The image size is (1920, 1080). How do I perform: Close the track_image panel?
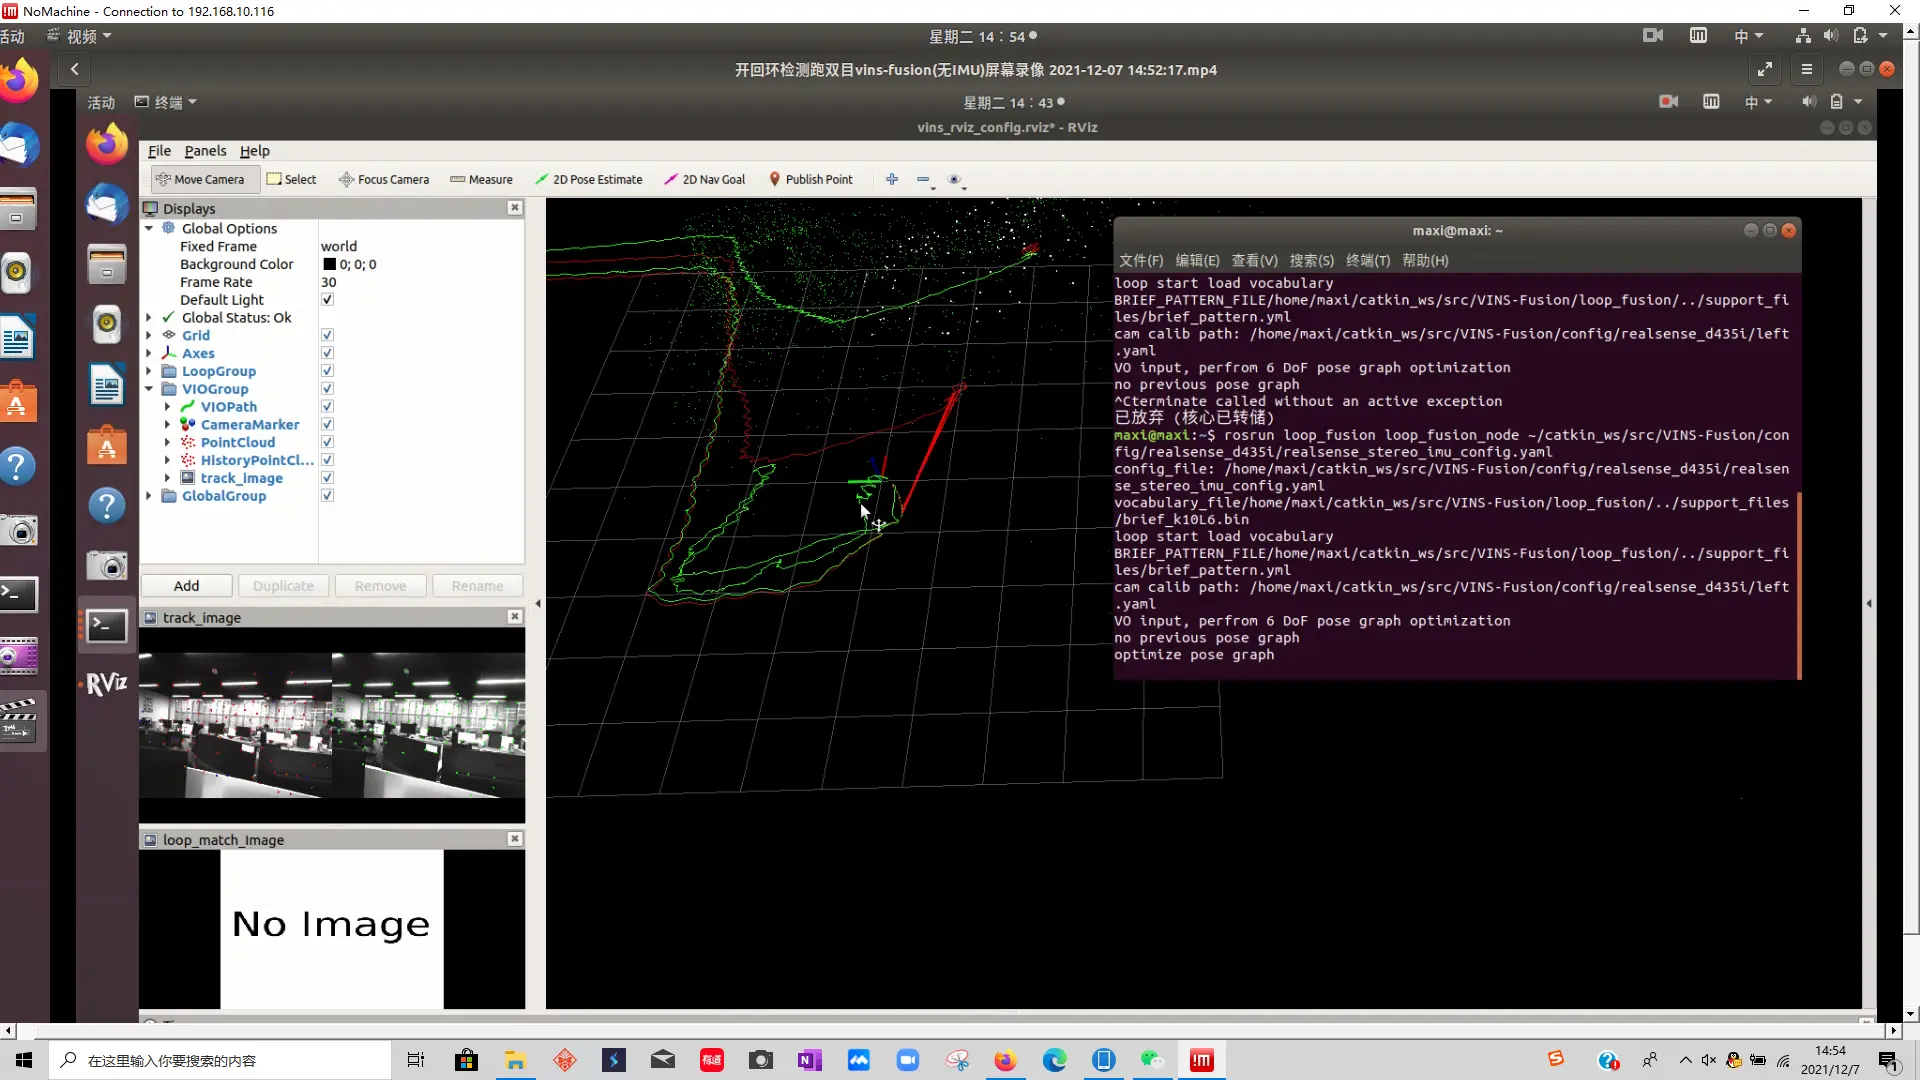coord(514,617)
